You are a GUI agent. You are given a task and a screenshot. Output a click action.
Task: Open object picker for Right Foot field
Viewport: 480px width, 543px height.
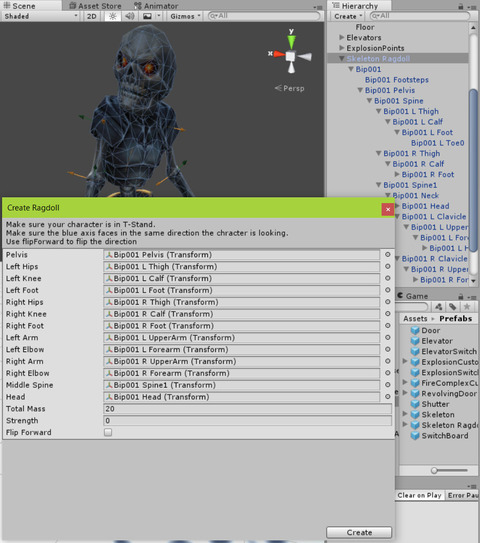point(388,326)
